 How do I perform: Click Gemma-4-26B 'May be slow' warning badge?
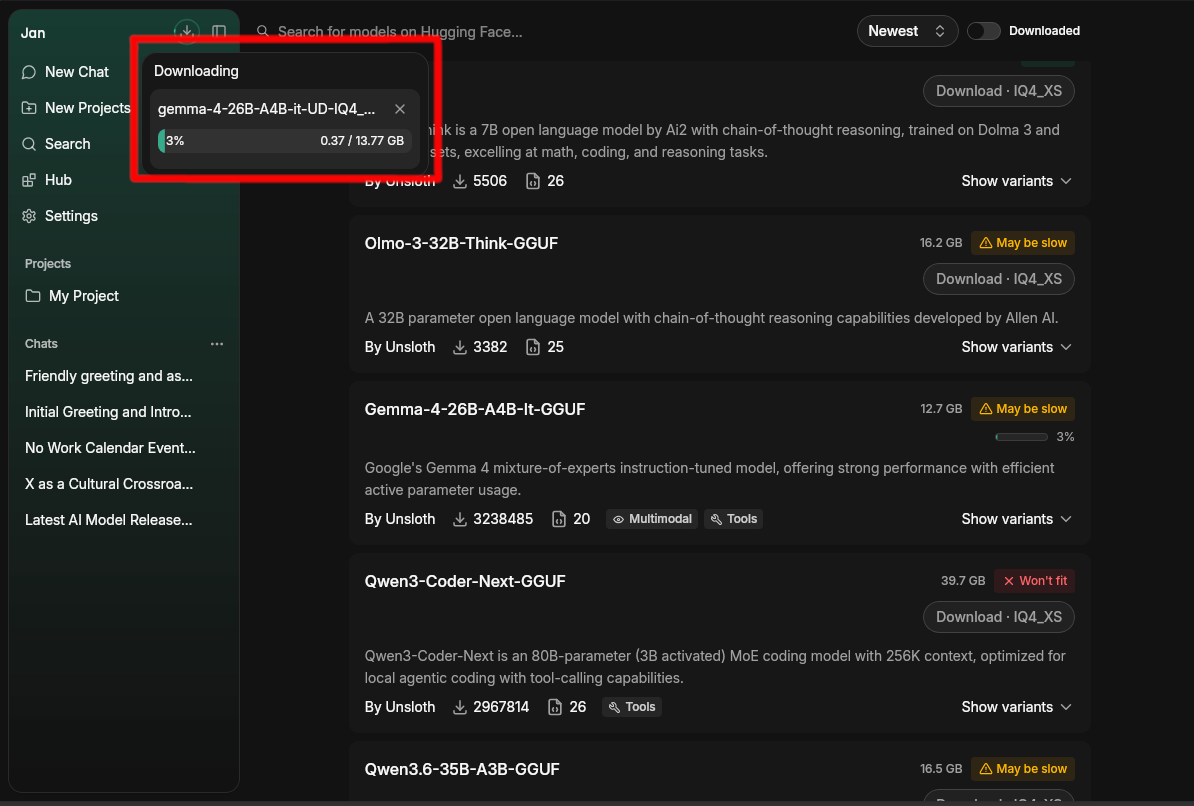(1023, 409)
